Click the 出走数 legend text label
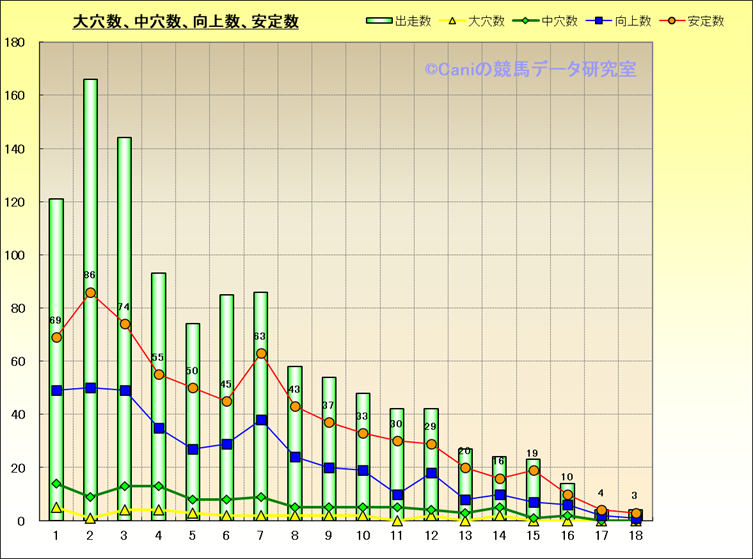Screen dimensions: 753x559 [x=413, y=21]
